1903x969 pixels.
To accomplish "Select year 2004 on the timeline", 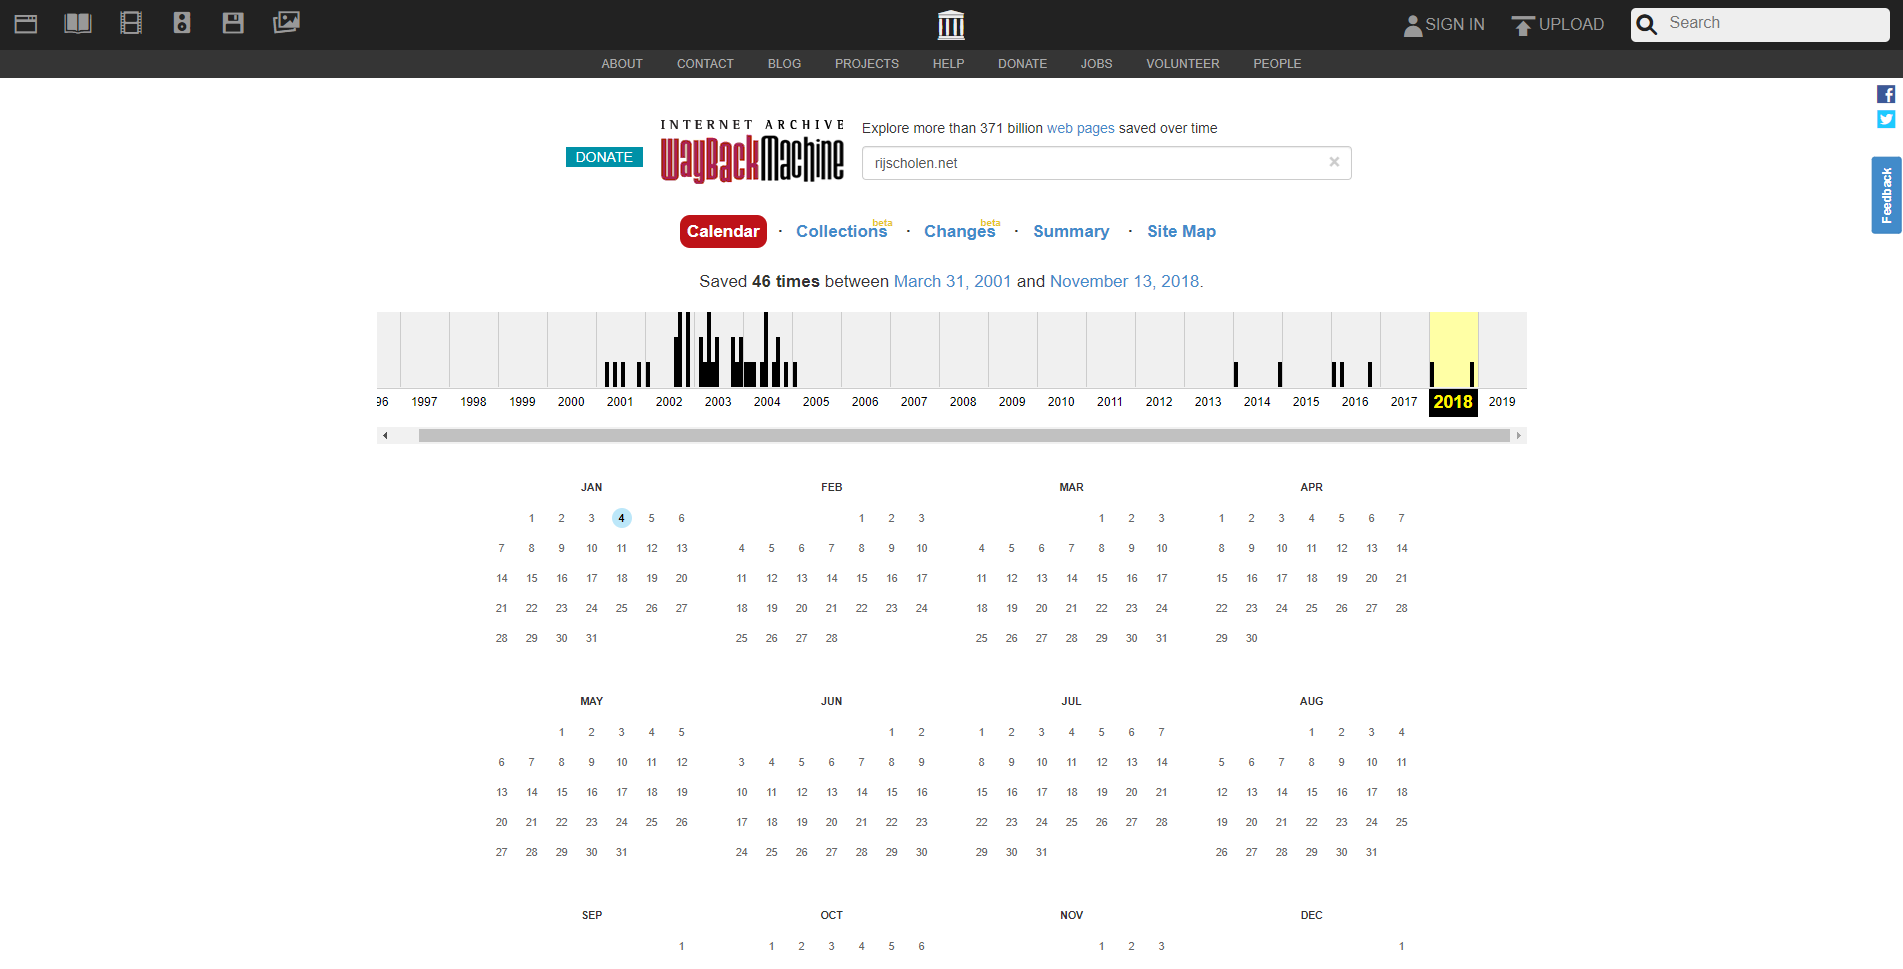I will coord(767,402).
